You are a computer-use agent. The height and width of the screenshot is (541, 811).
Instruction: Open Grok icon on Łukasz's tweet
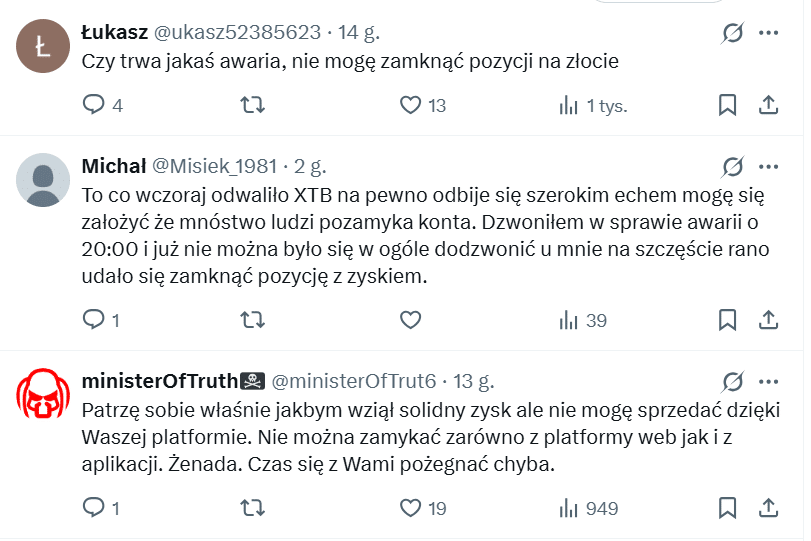[732, 33]
